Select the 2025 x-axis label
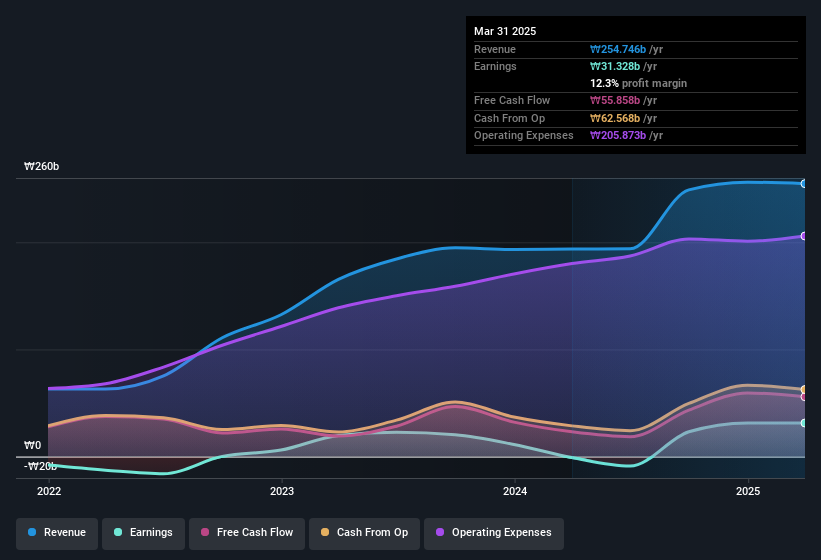 click(748, 491)
